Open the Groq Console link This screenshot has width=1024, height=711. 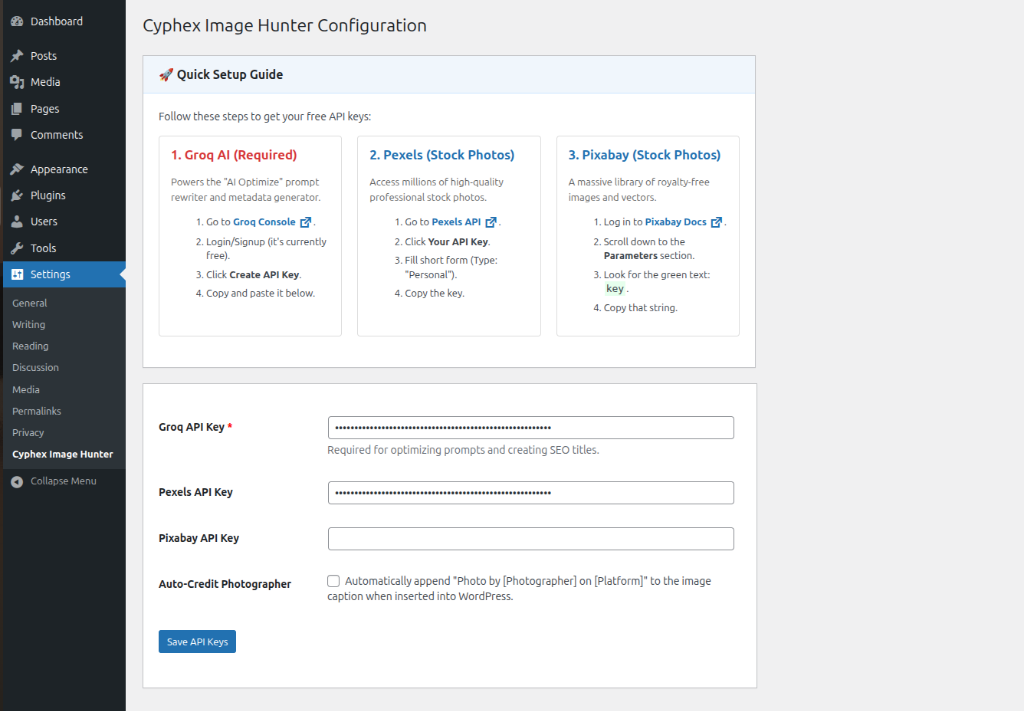point(264,222)
